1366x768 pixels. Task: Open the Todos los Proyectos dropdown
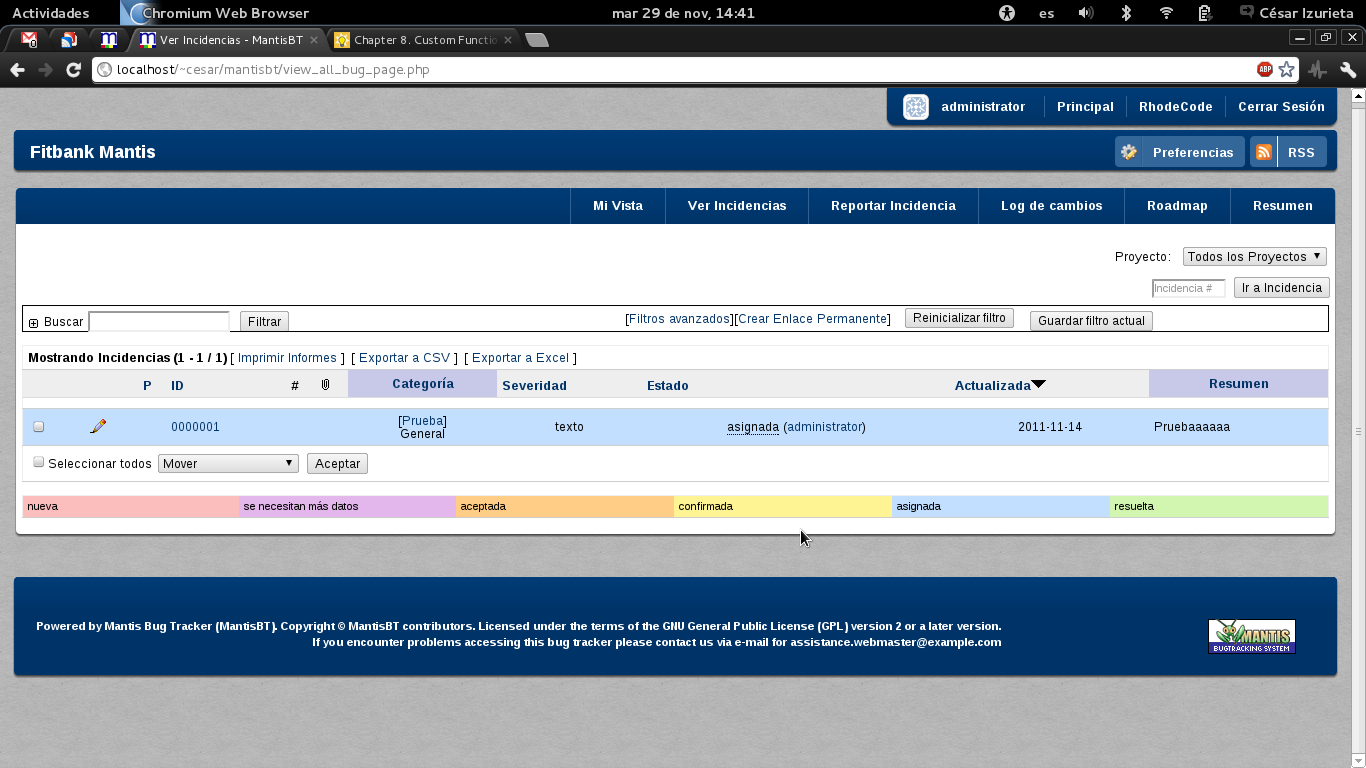[1255, 257]
